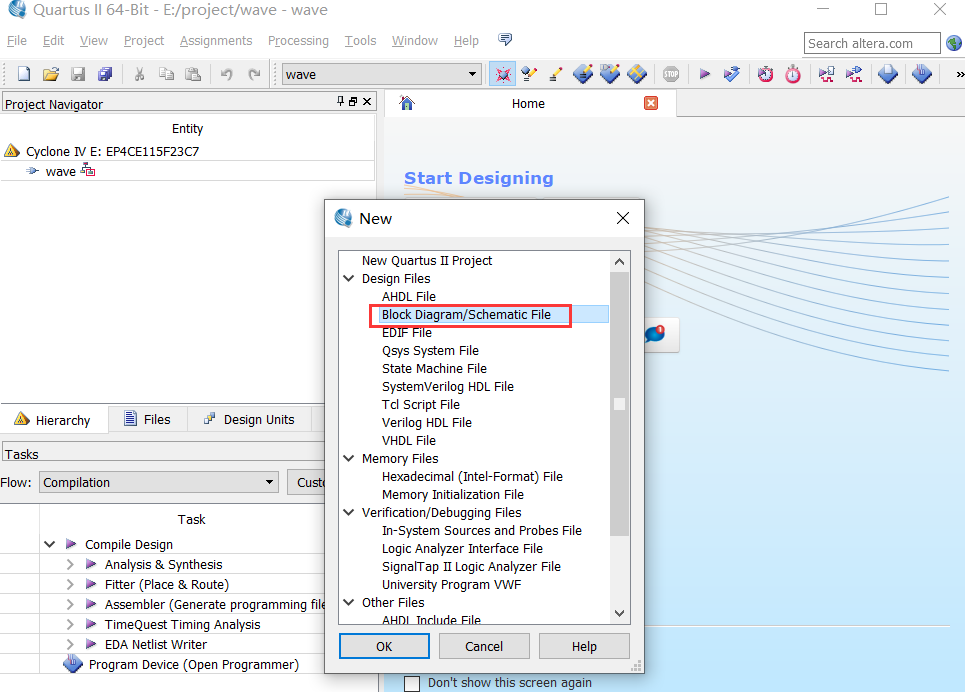Screen dimensions: 965x692
Task: Click the New file toolbar icon
Action: (x=23, y=74)
